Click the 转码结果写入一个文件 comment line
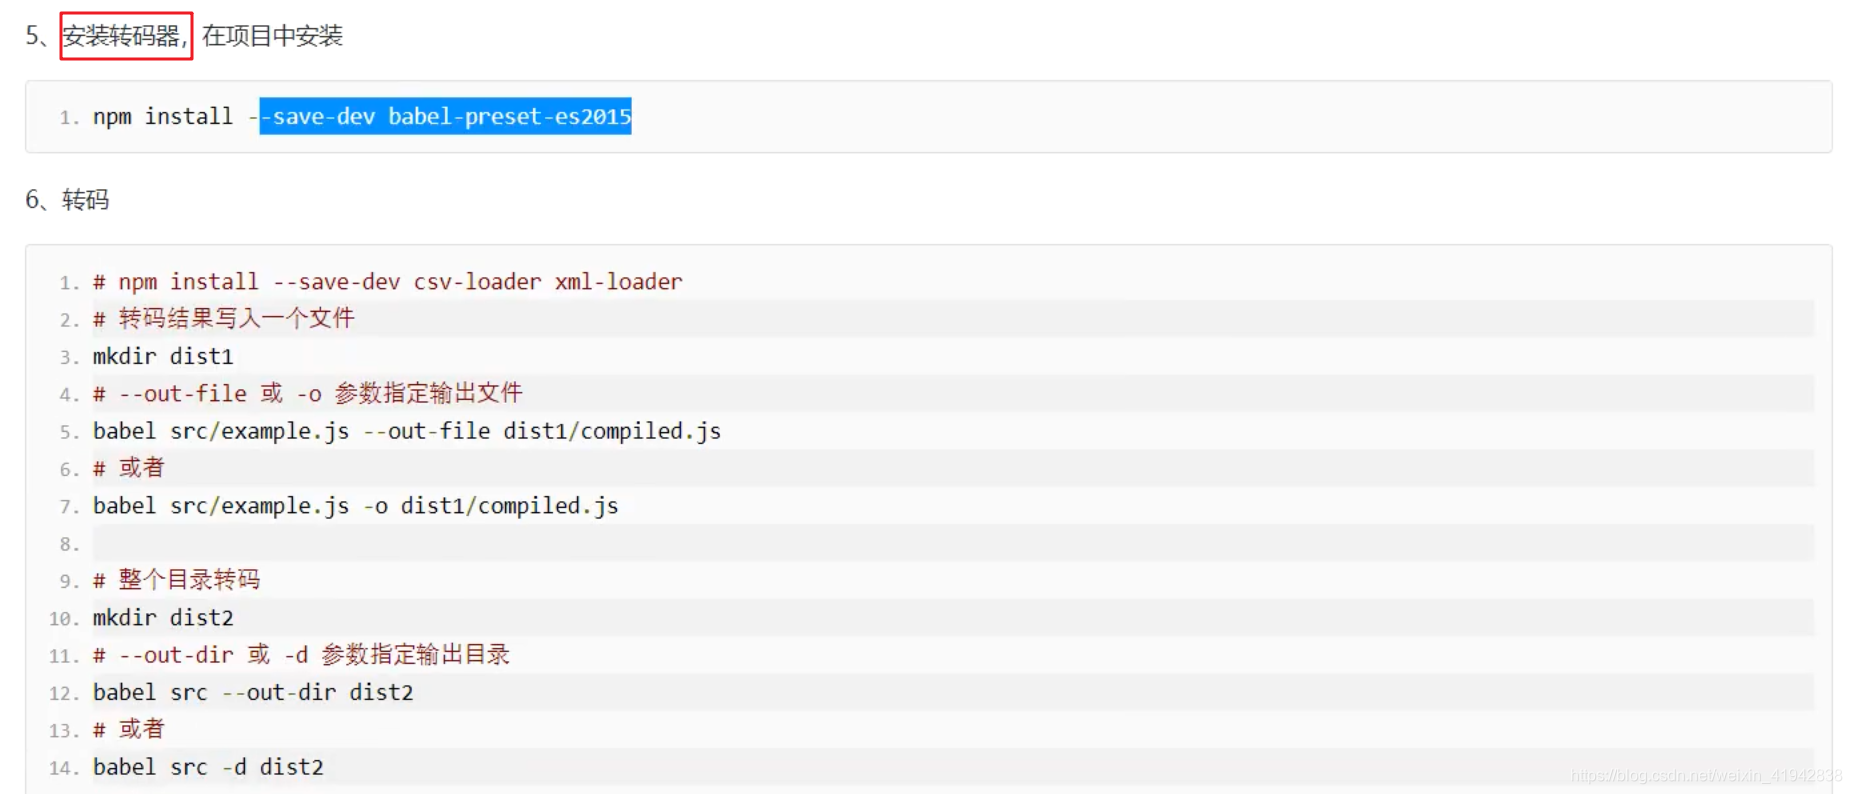 coord(224,319)
